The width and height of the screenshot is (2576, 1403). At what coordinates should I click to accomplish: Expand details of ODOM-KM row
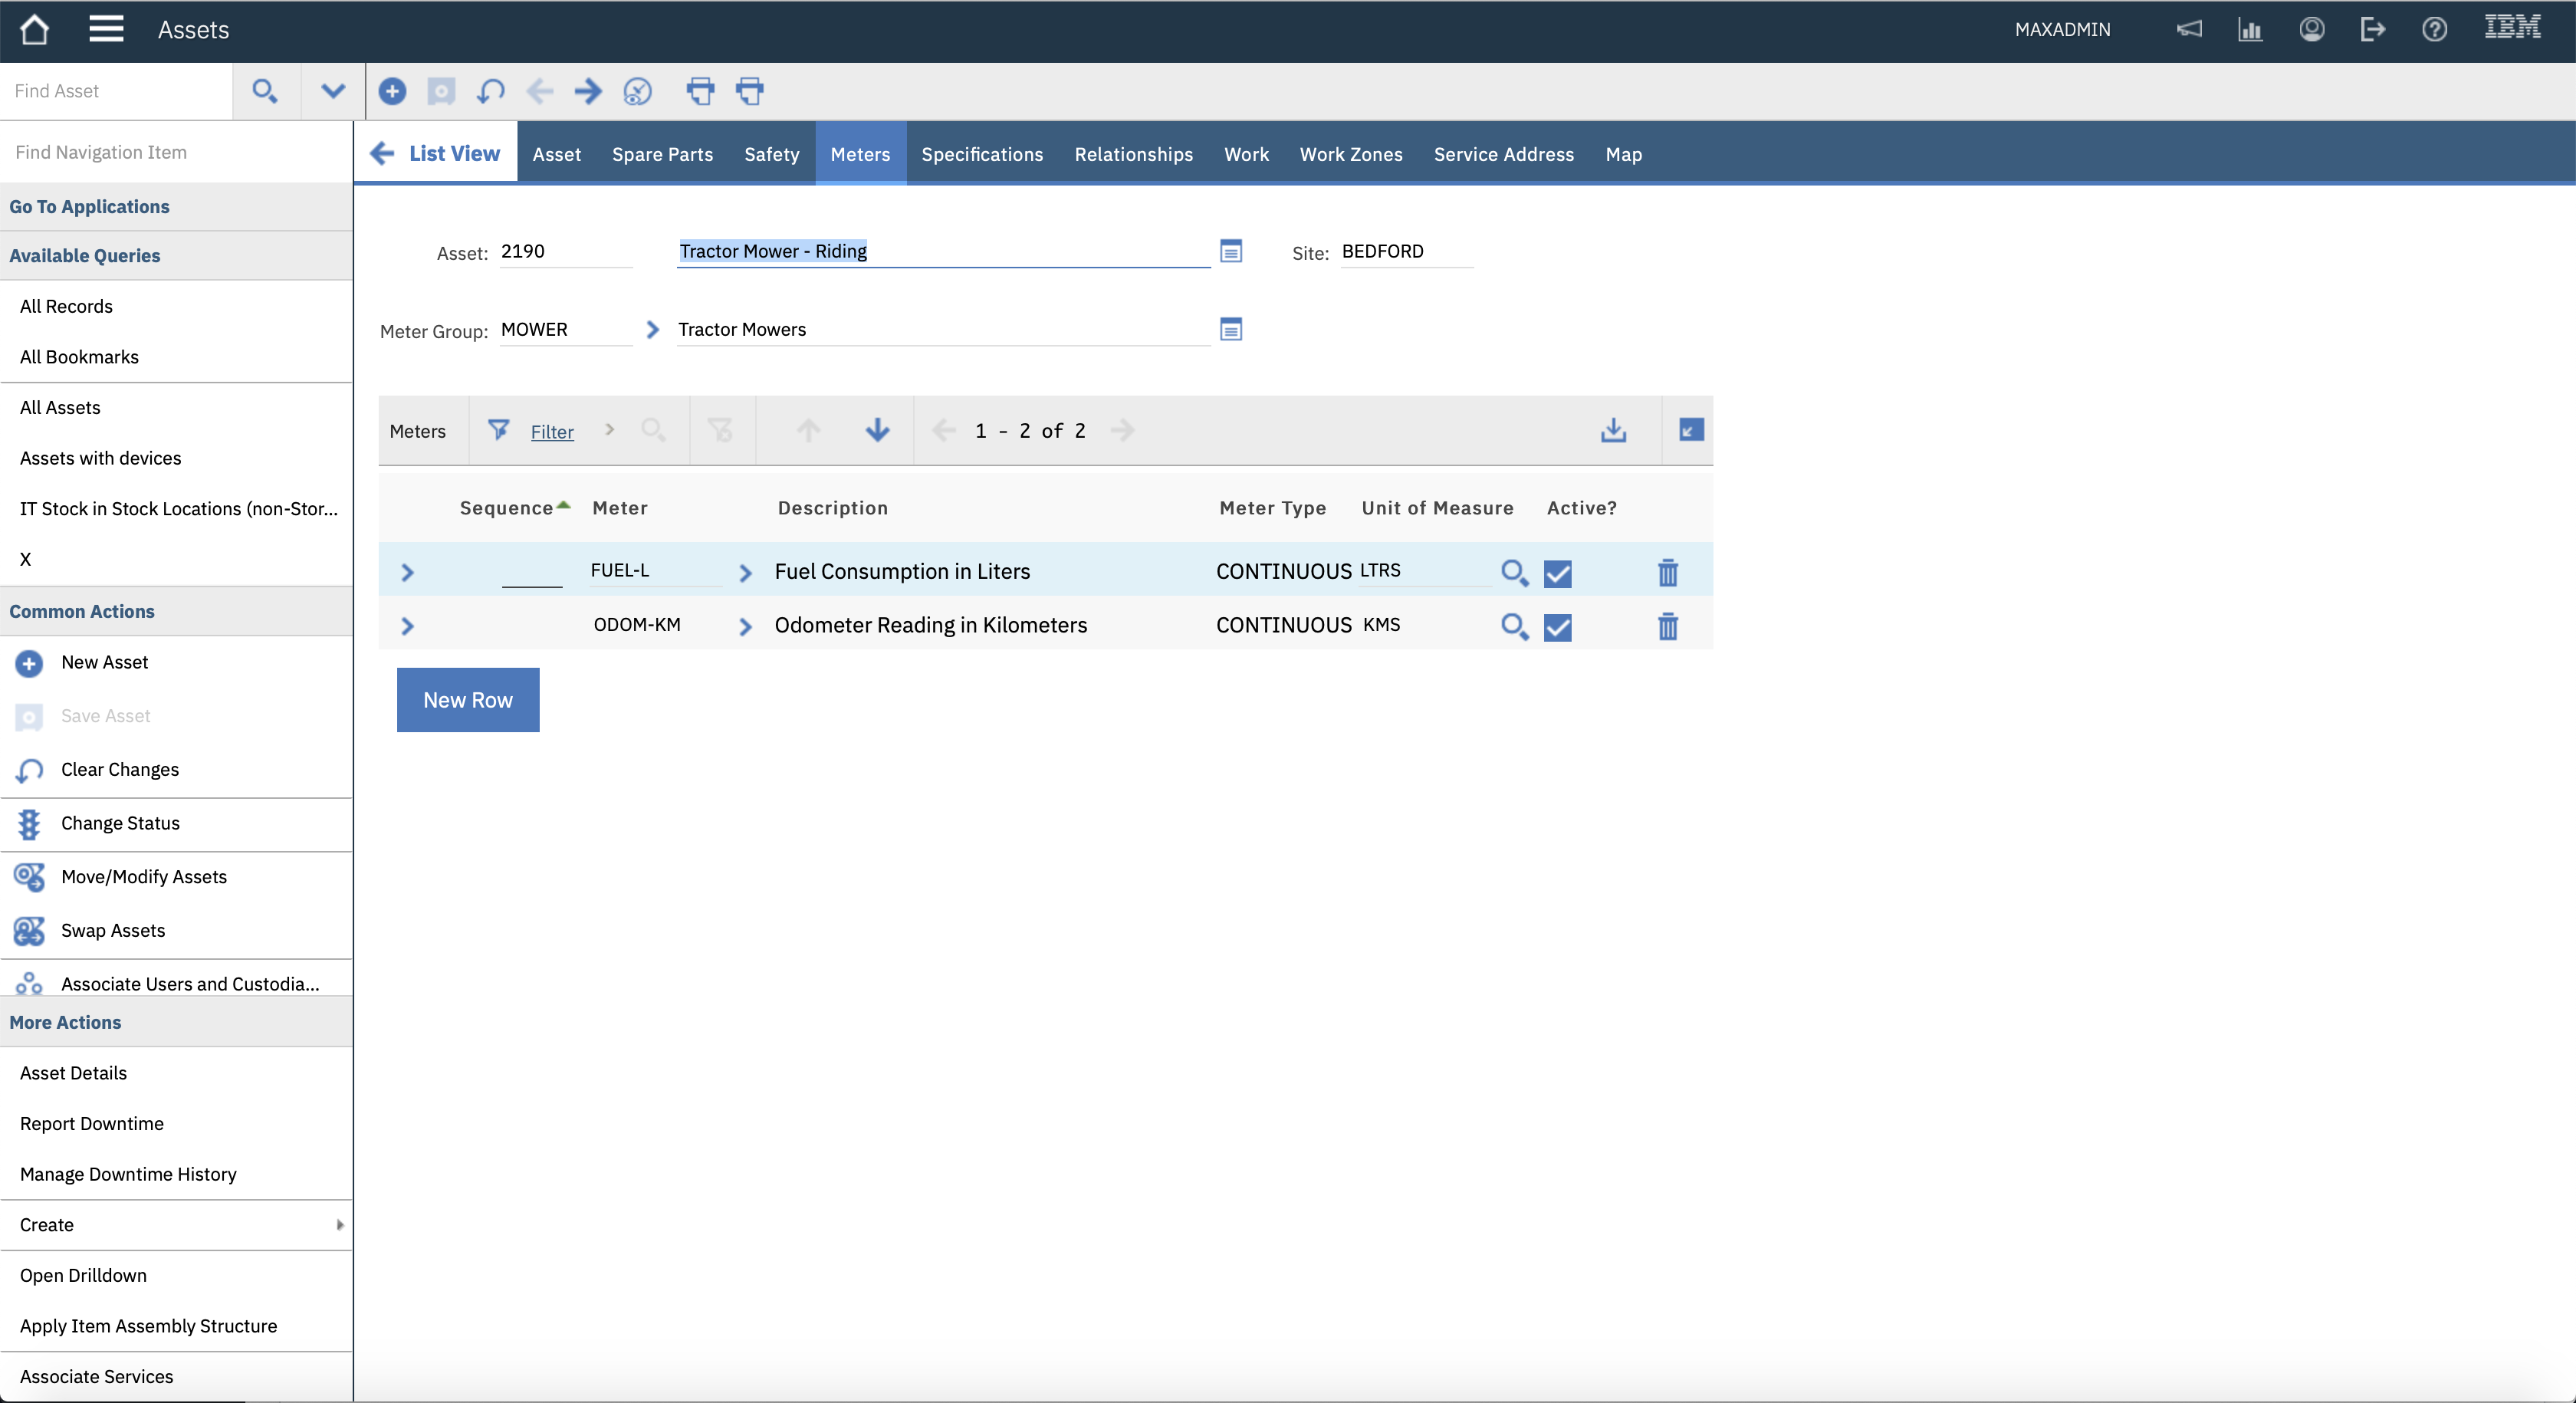[407, 627]
